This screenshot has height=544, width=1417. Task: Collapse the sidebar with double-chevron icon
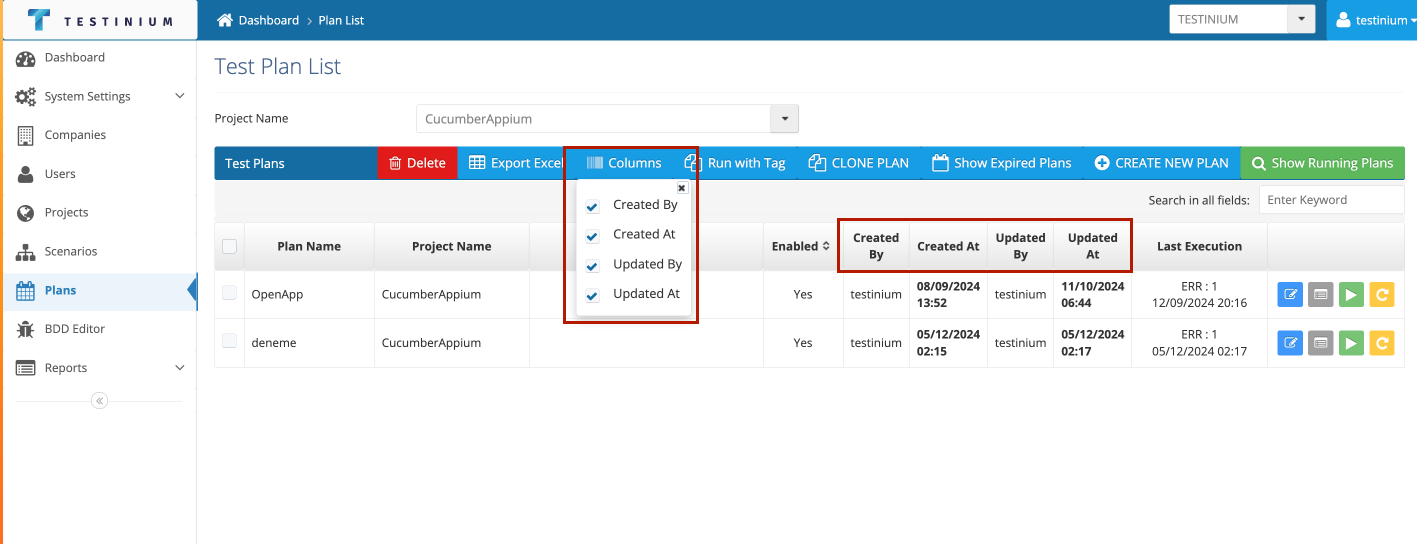(99, 401)
